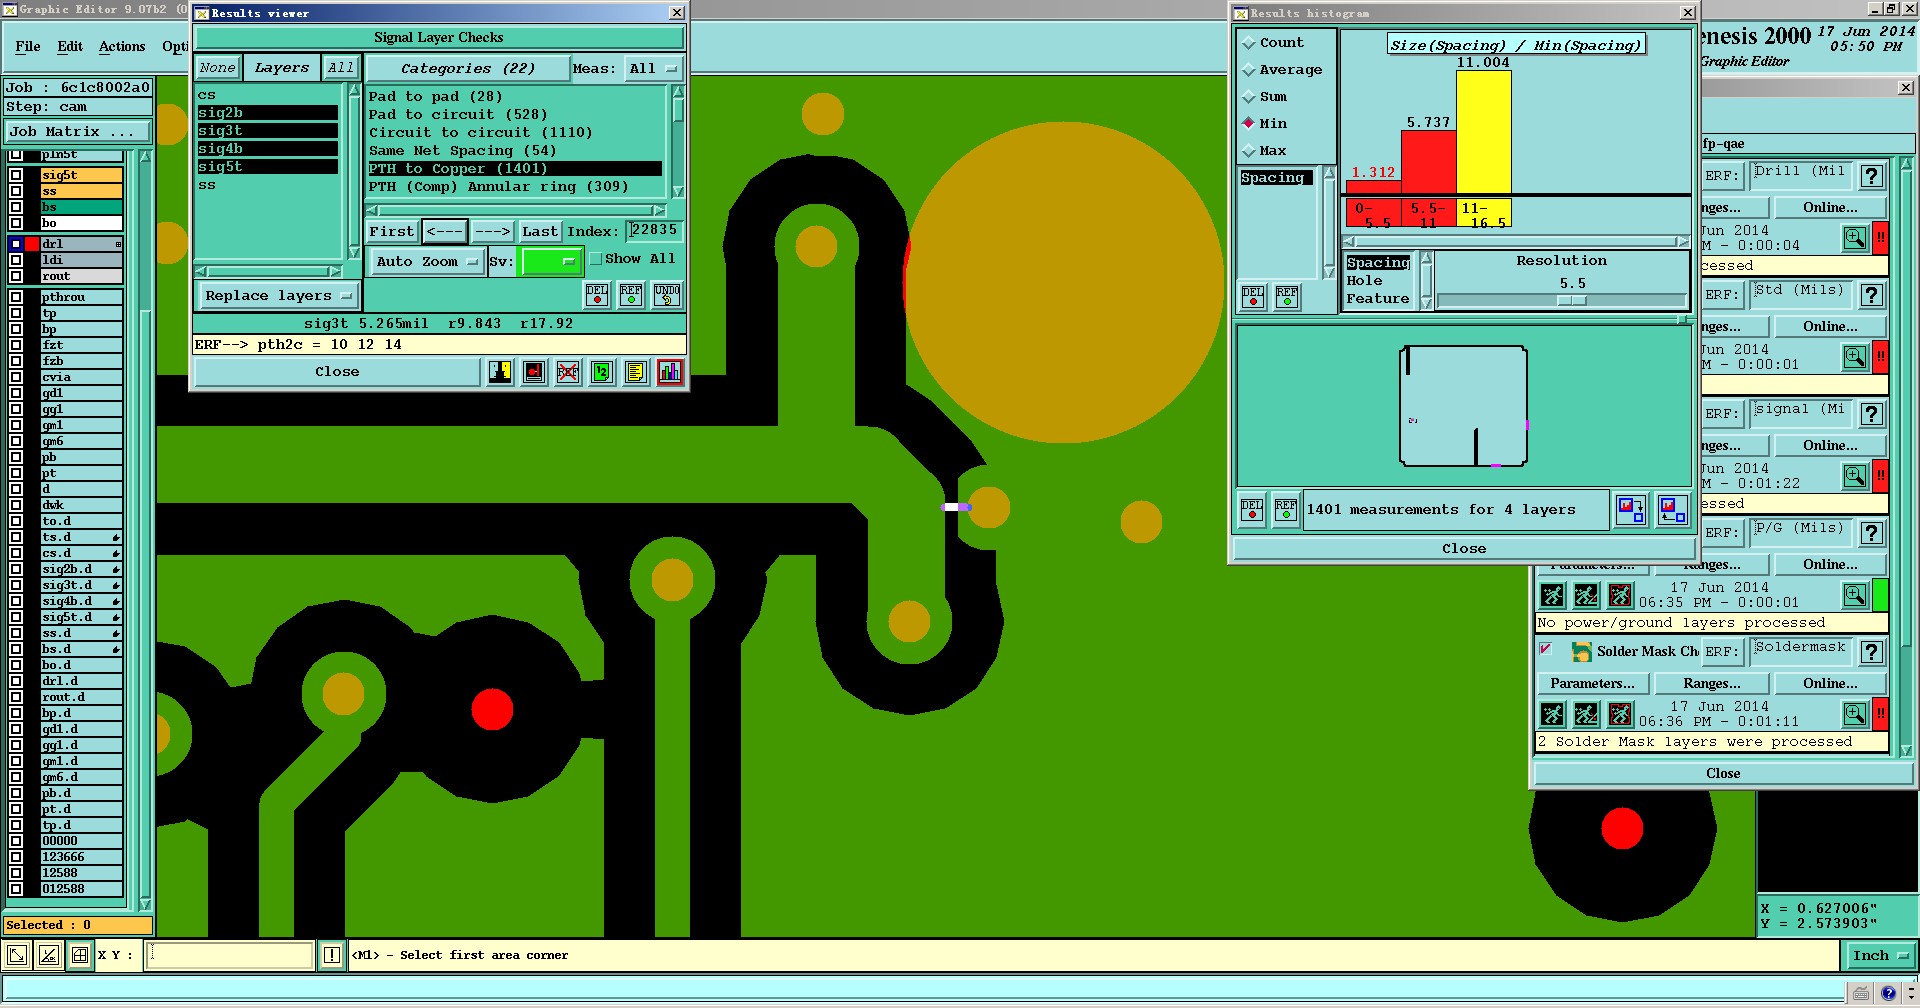Click None layer selection button
This screenshot has height=1008, width=1920.
pyautogui.click(x=217, y=68)
